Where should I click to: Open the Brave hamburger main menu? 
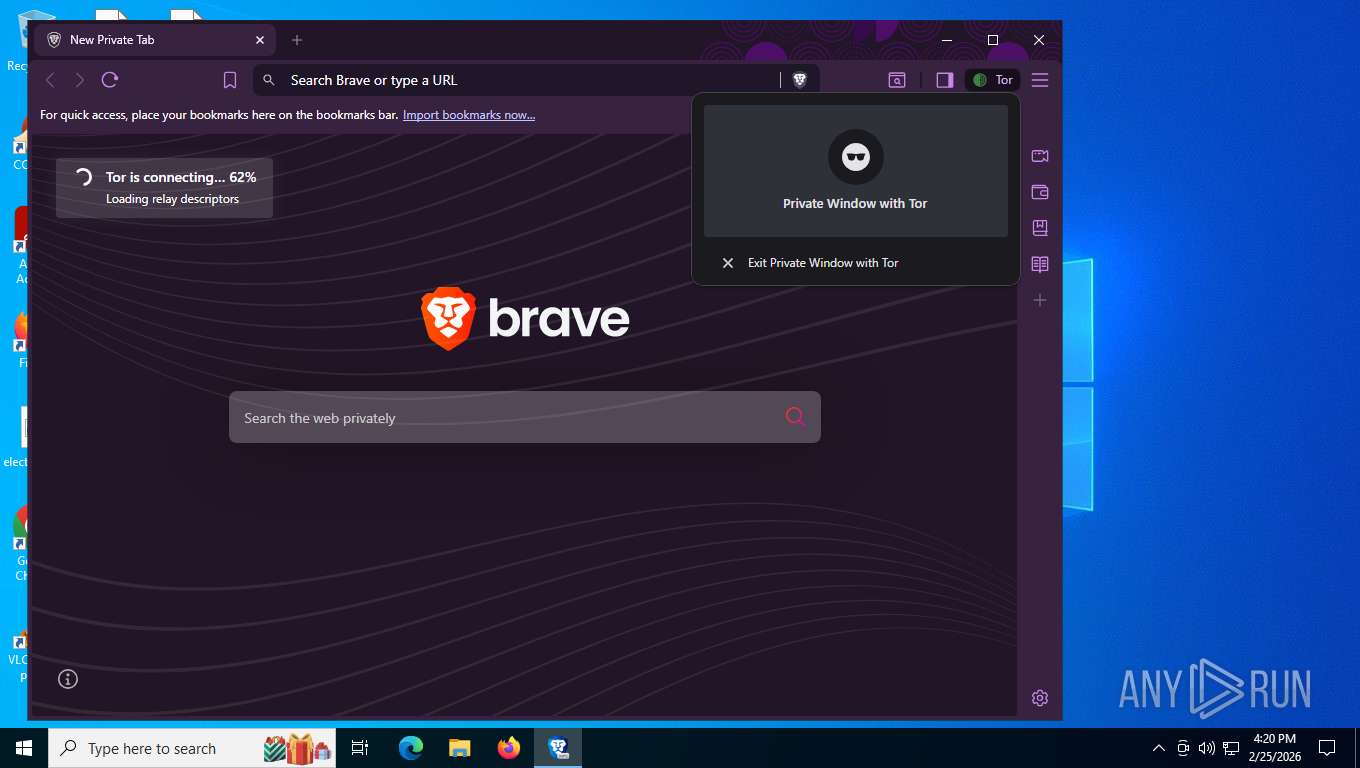point(1040,80)
